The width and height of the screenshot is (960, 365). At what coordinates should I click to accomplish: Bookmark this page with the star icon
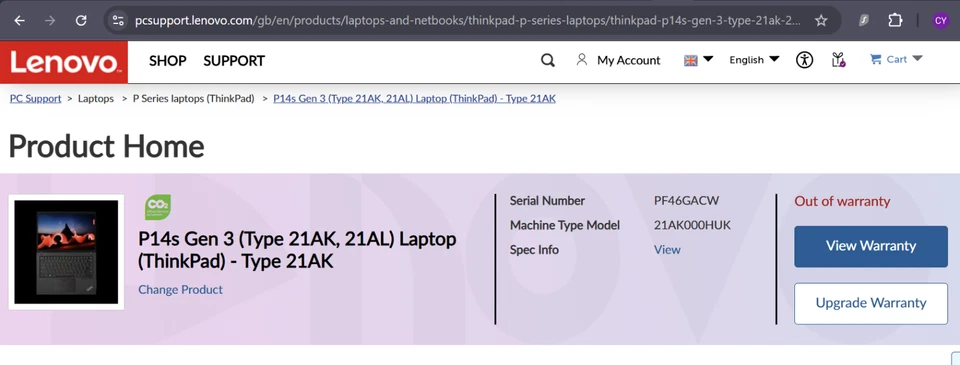[821, 21]
